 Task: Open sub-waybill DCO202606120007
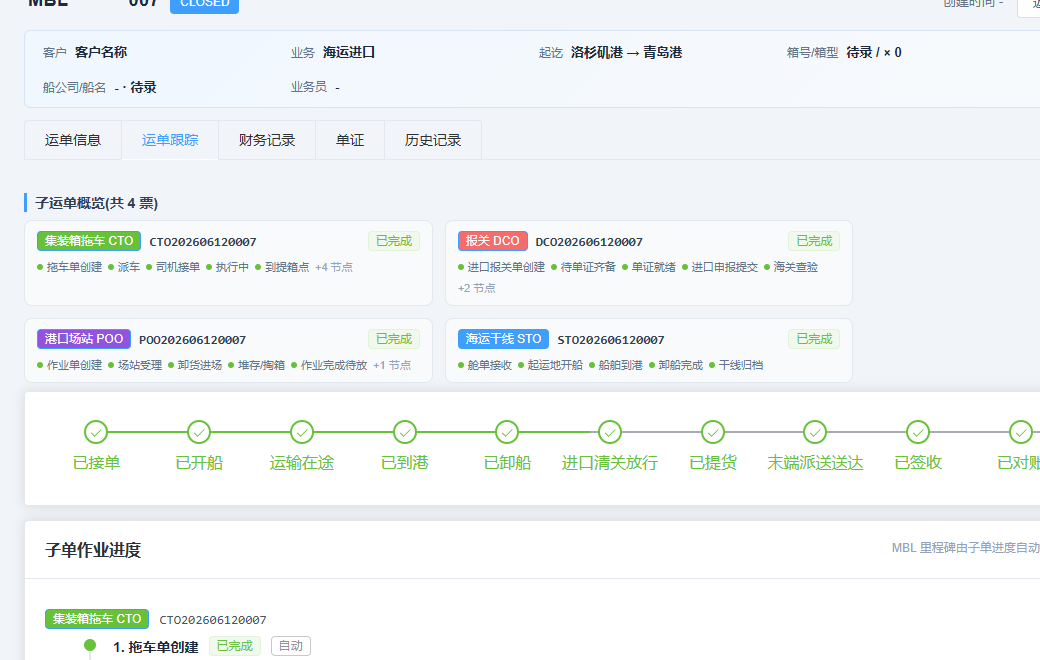[x=589, y=242]
